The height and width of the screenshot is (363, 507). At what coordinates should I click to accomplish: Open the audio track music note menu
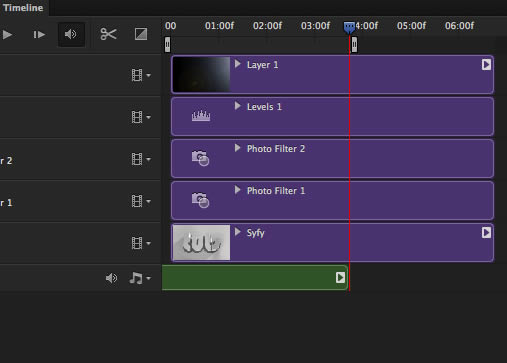[140, 278]
